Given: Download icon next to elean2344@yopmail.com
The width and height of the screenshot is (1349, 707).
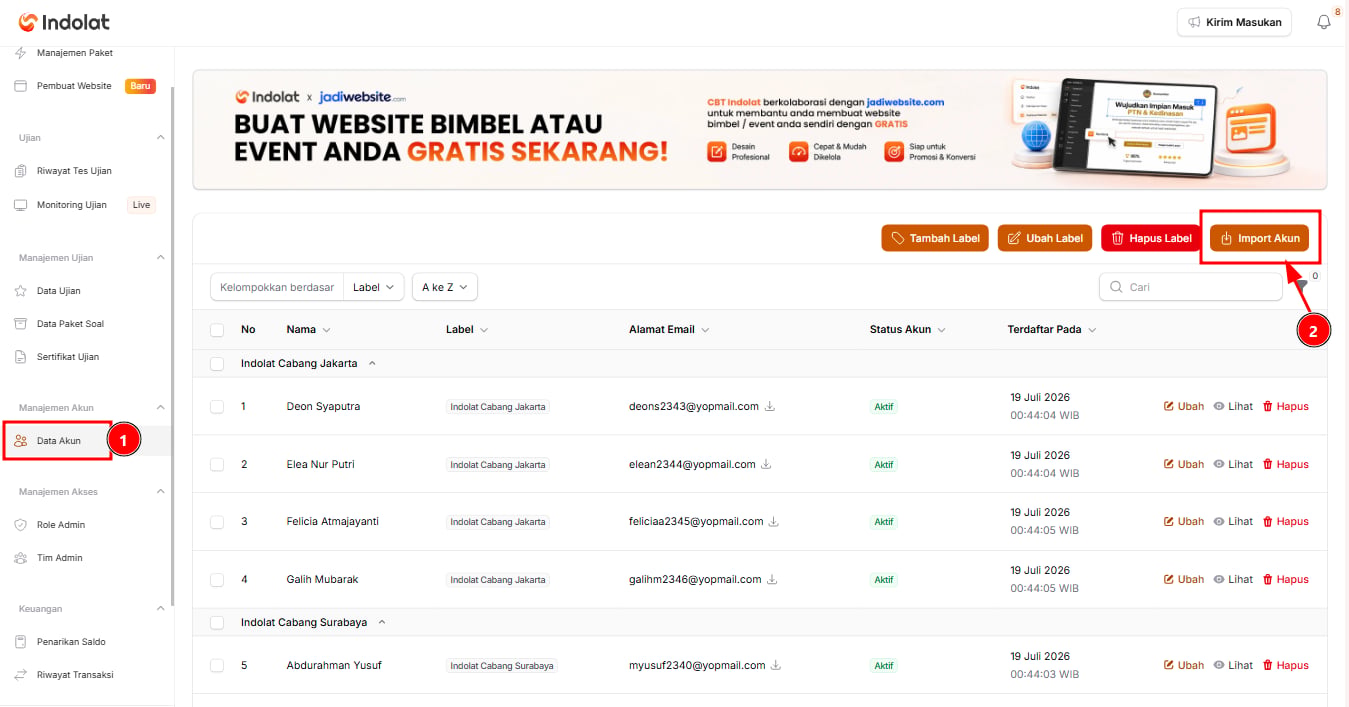Looking at the screenshot, I should (x=766, y=464).
